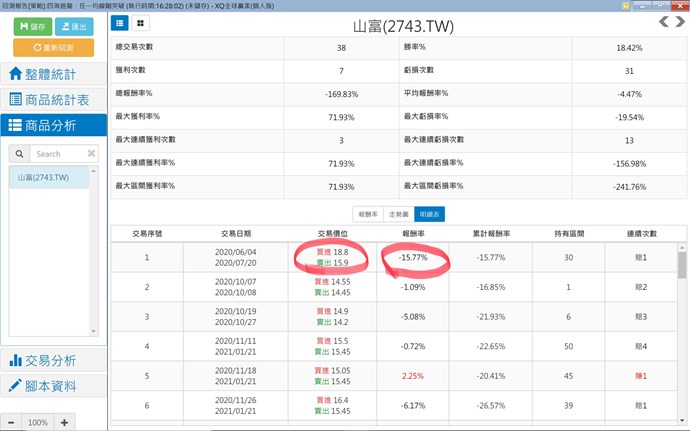
Task: Open 腳本資料 script data section
Action: click(53, 386)
